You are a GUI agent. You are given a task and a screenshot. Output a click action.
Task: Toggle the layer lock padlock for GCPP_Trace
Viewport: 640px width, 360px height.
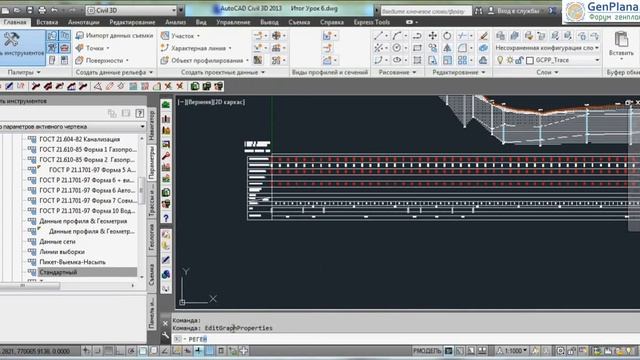[x=519, y=60]
